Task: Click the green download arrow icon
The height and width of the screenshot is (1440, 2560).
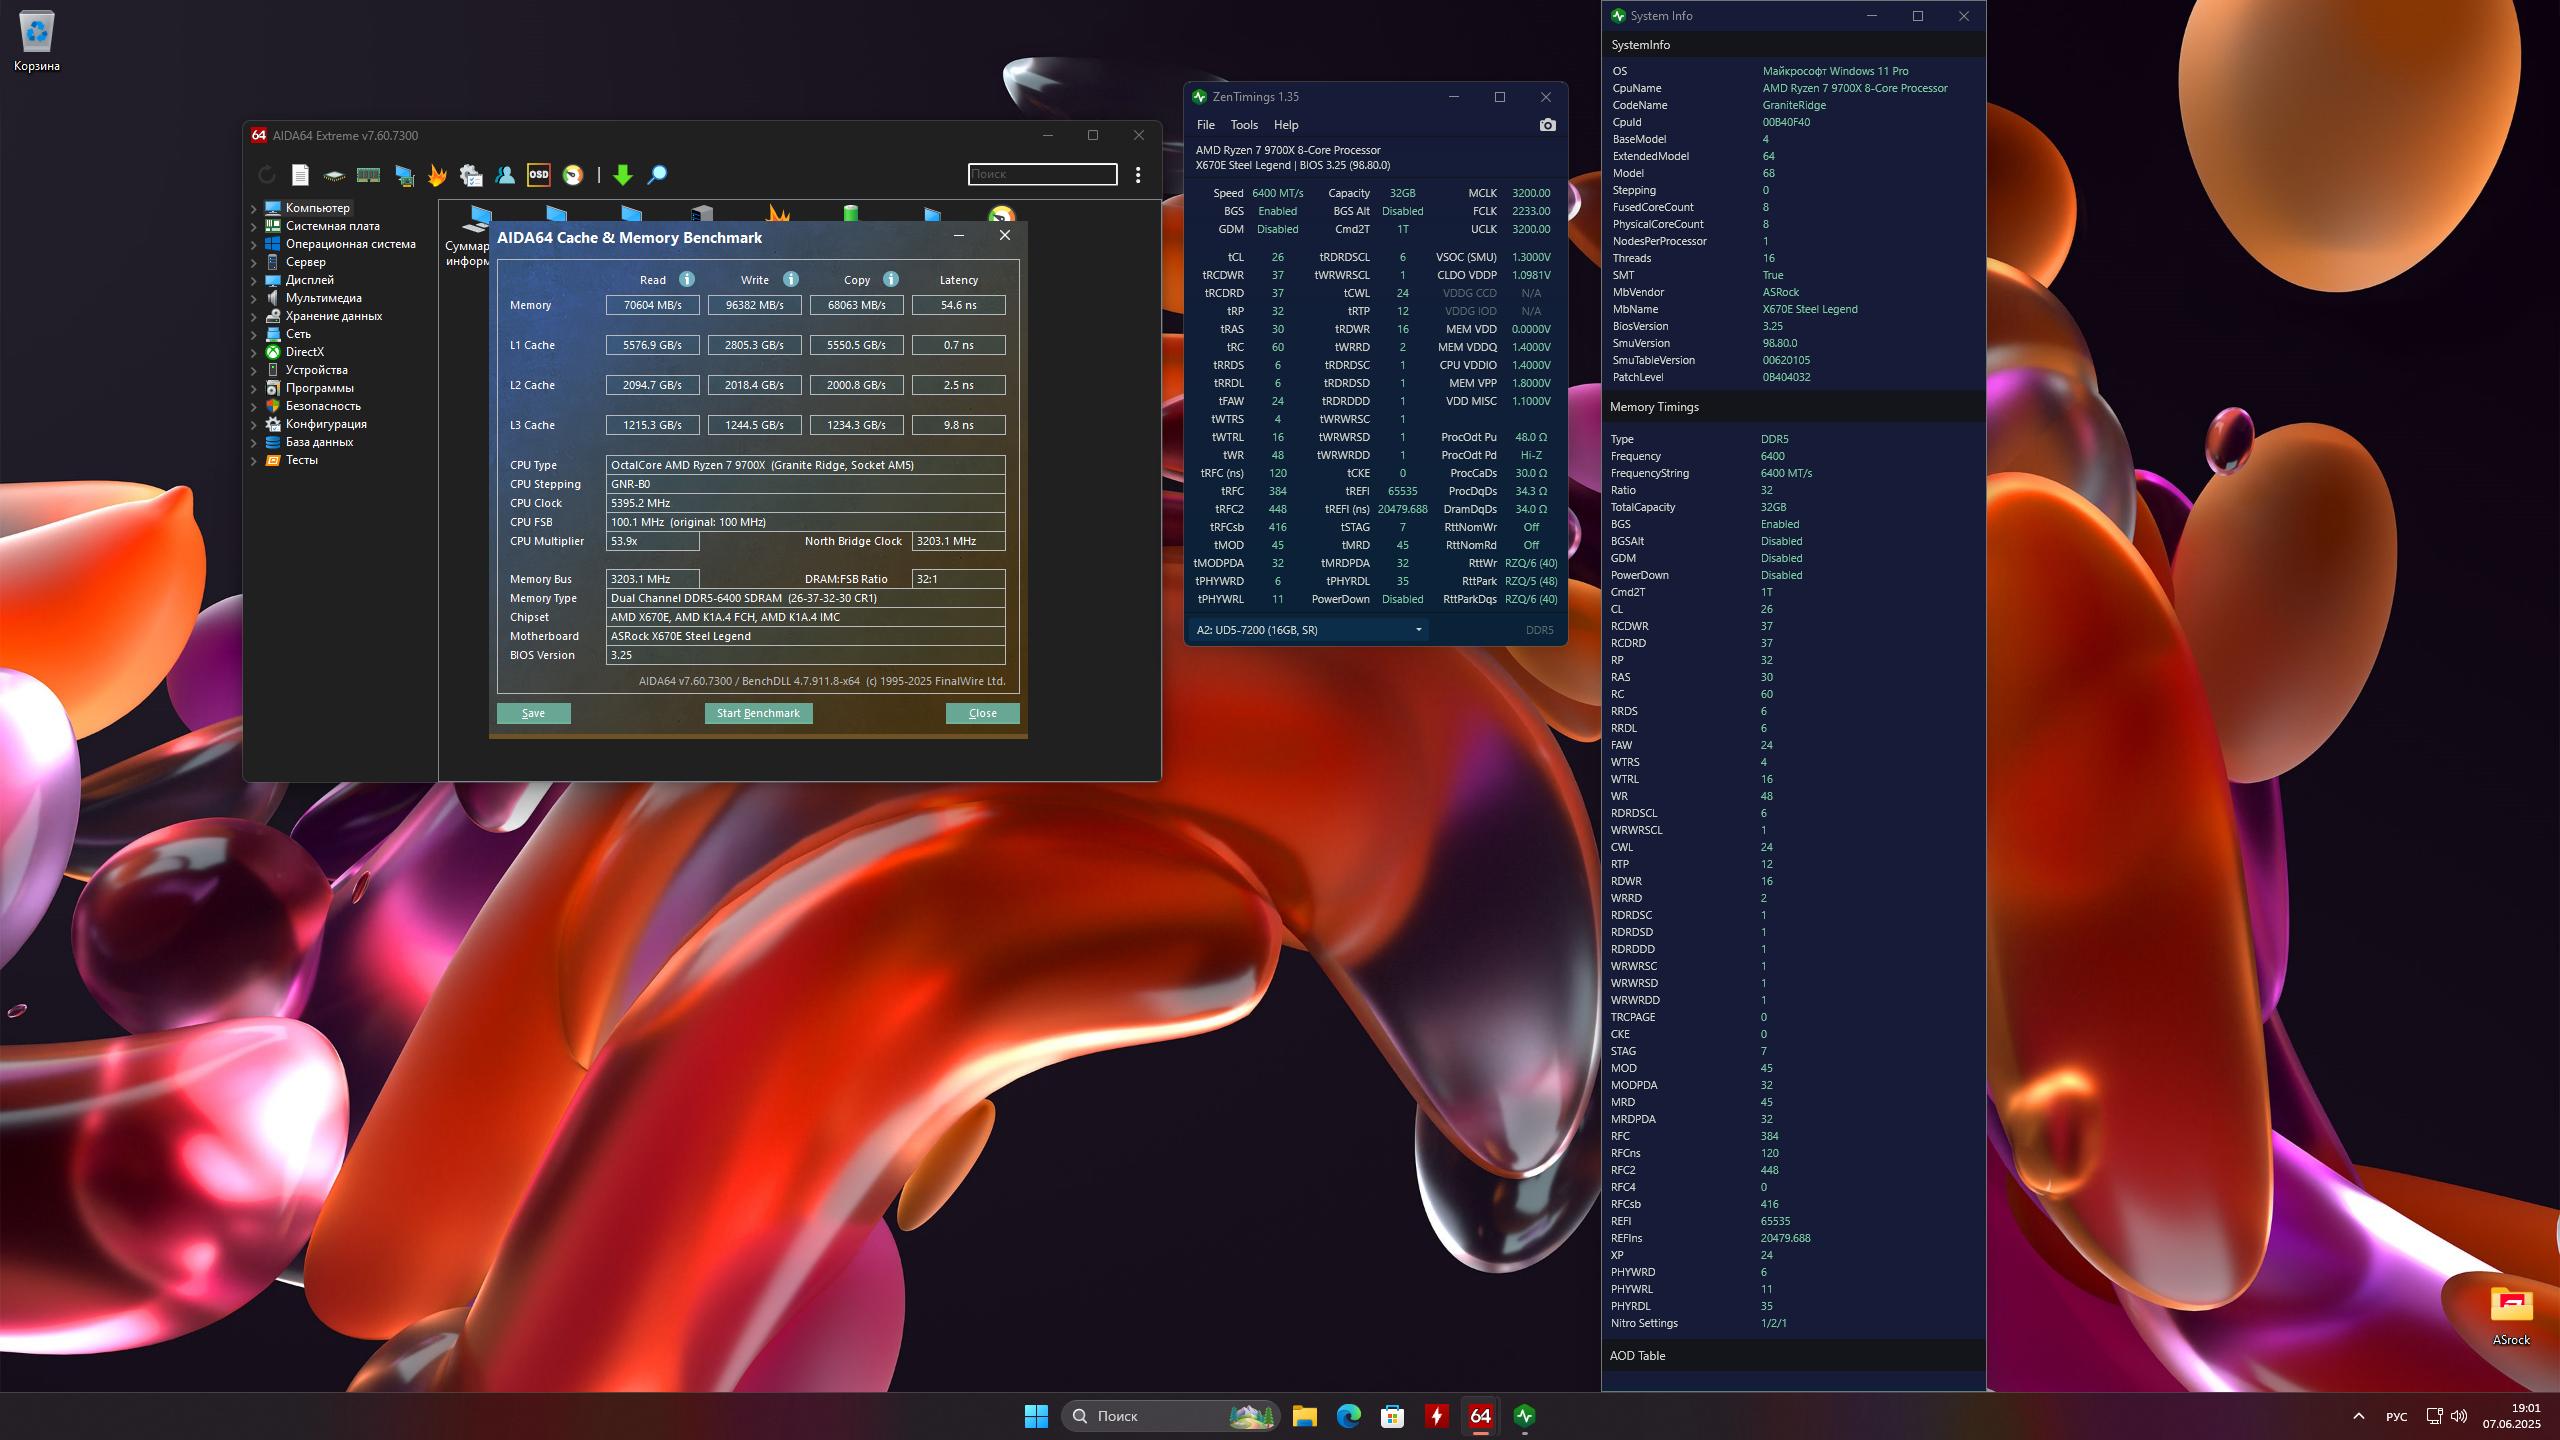Action: [622, 175]
